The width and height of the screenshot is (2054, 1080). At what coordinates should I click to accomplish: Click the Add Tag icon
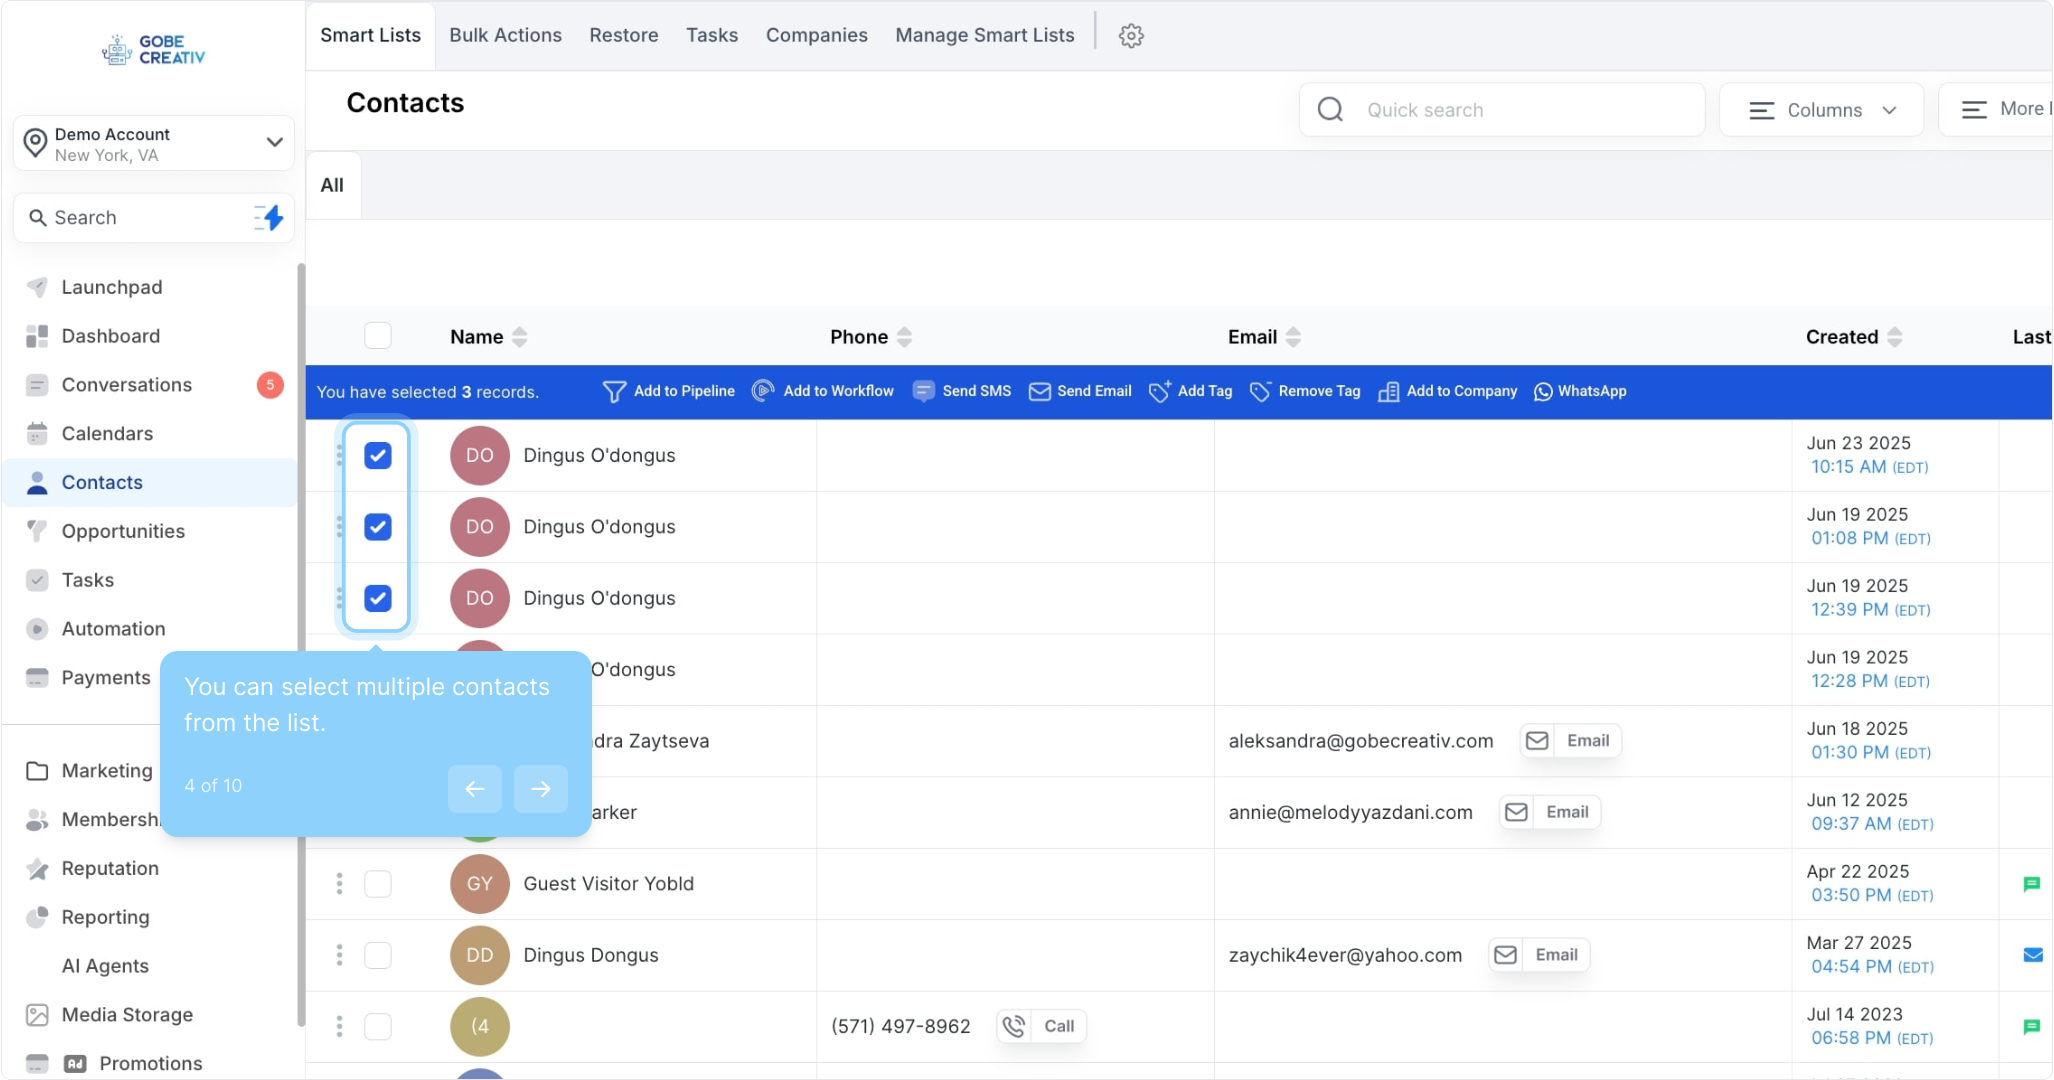click(1159, 392)
